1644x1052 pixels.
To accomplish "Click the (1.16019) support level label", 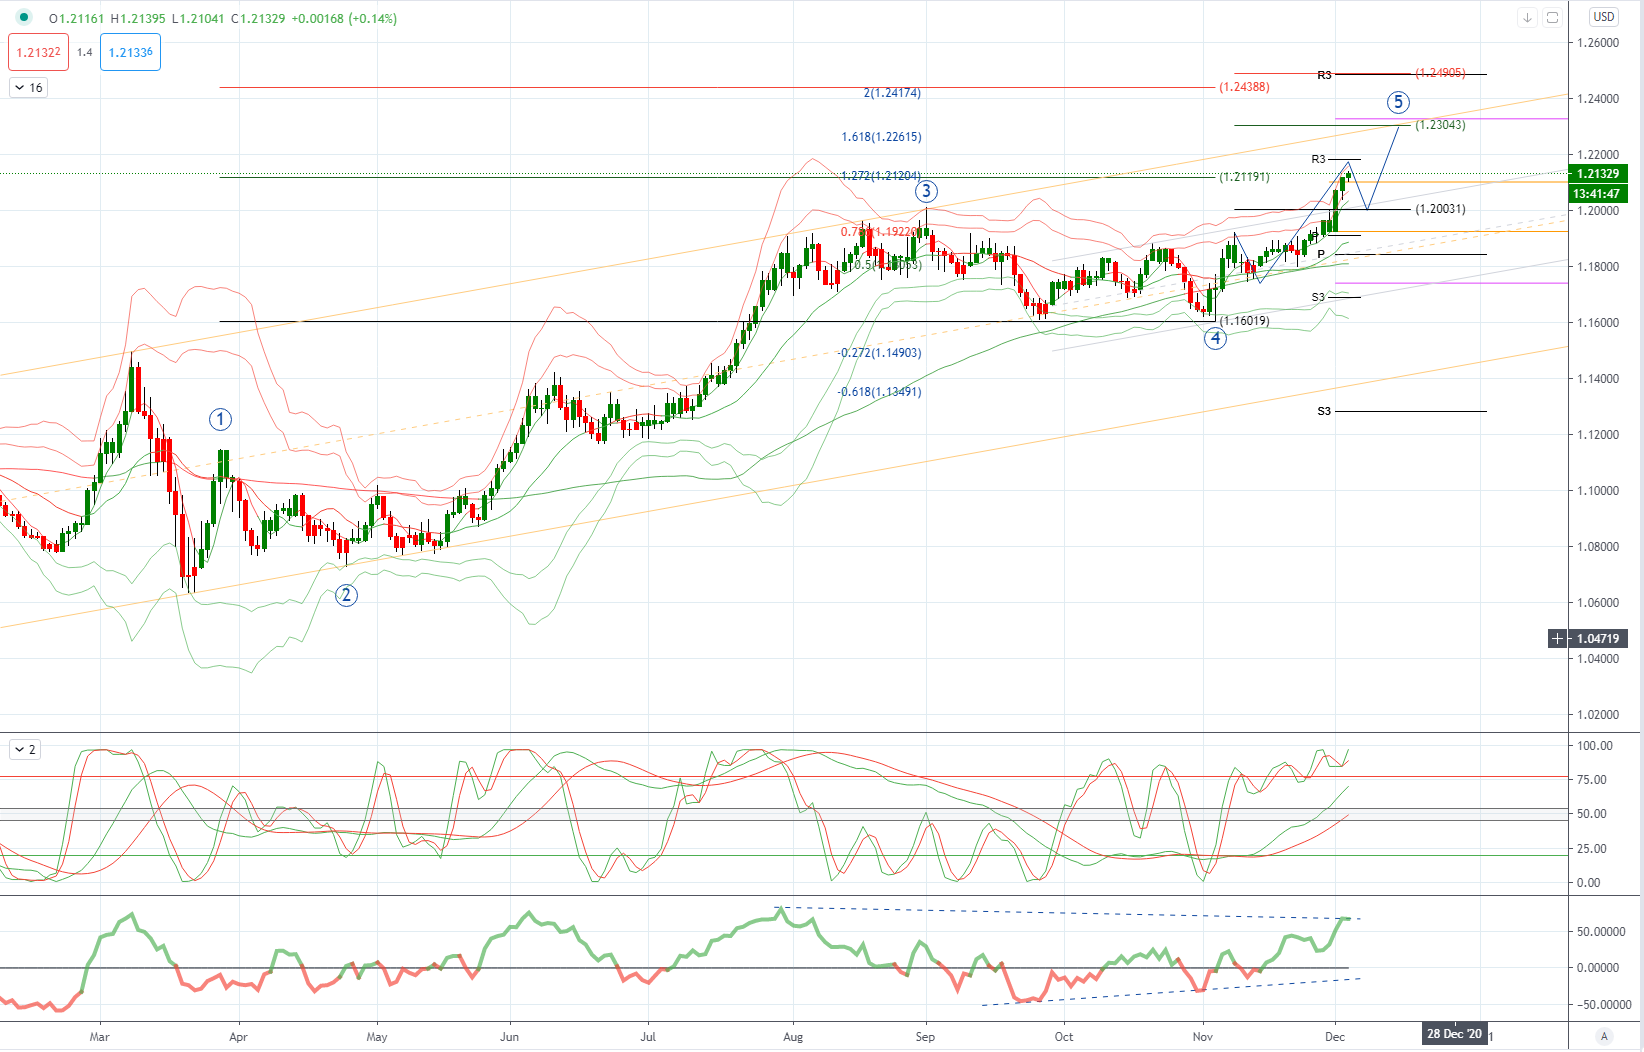I will (1244, 321).
